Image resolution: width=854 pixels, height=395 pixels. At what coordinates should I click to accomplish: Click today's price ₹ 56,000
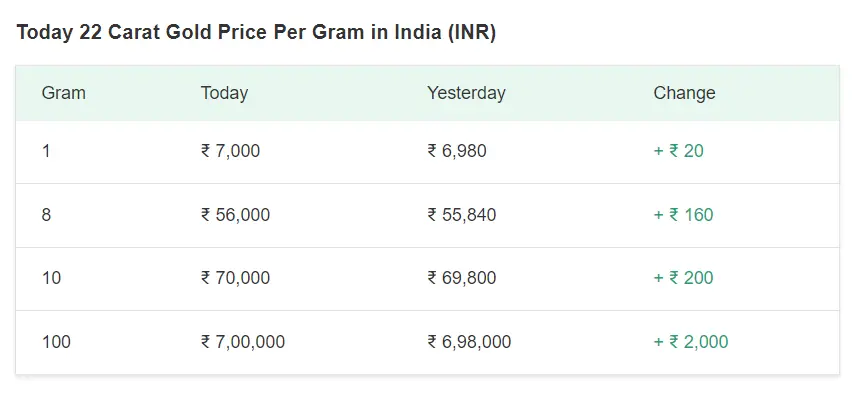(x=235, y=215)
